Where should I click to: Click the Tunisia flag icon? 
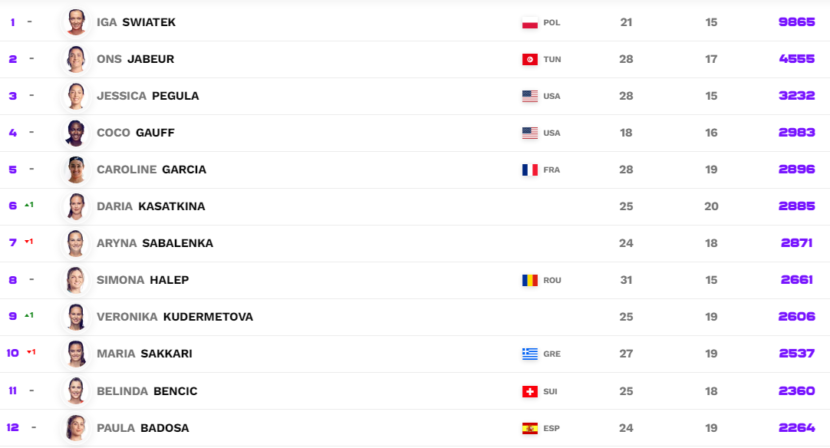529,59
